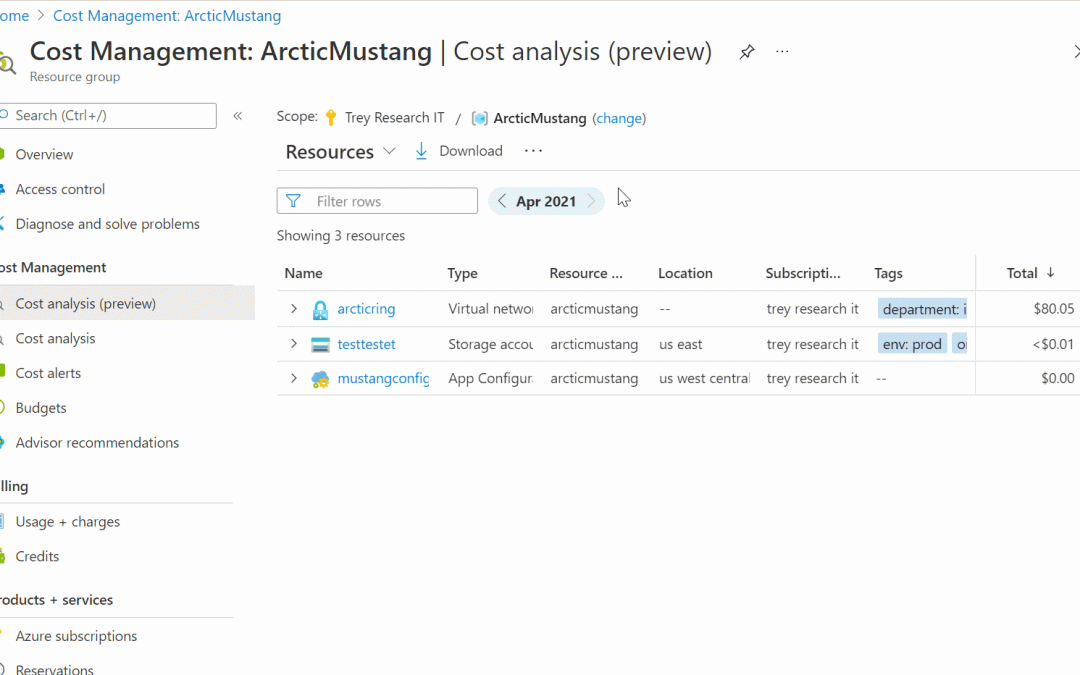Viewport: 1080px width, 675px height.
Task: Click the Trey Research IT key icon
Action: tap(331, 118)
